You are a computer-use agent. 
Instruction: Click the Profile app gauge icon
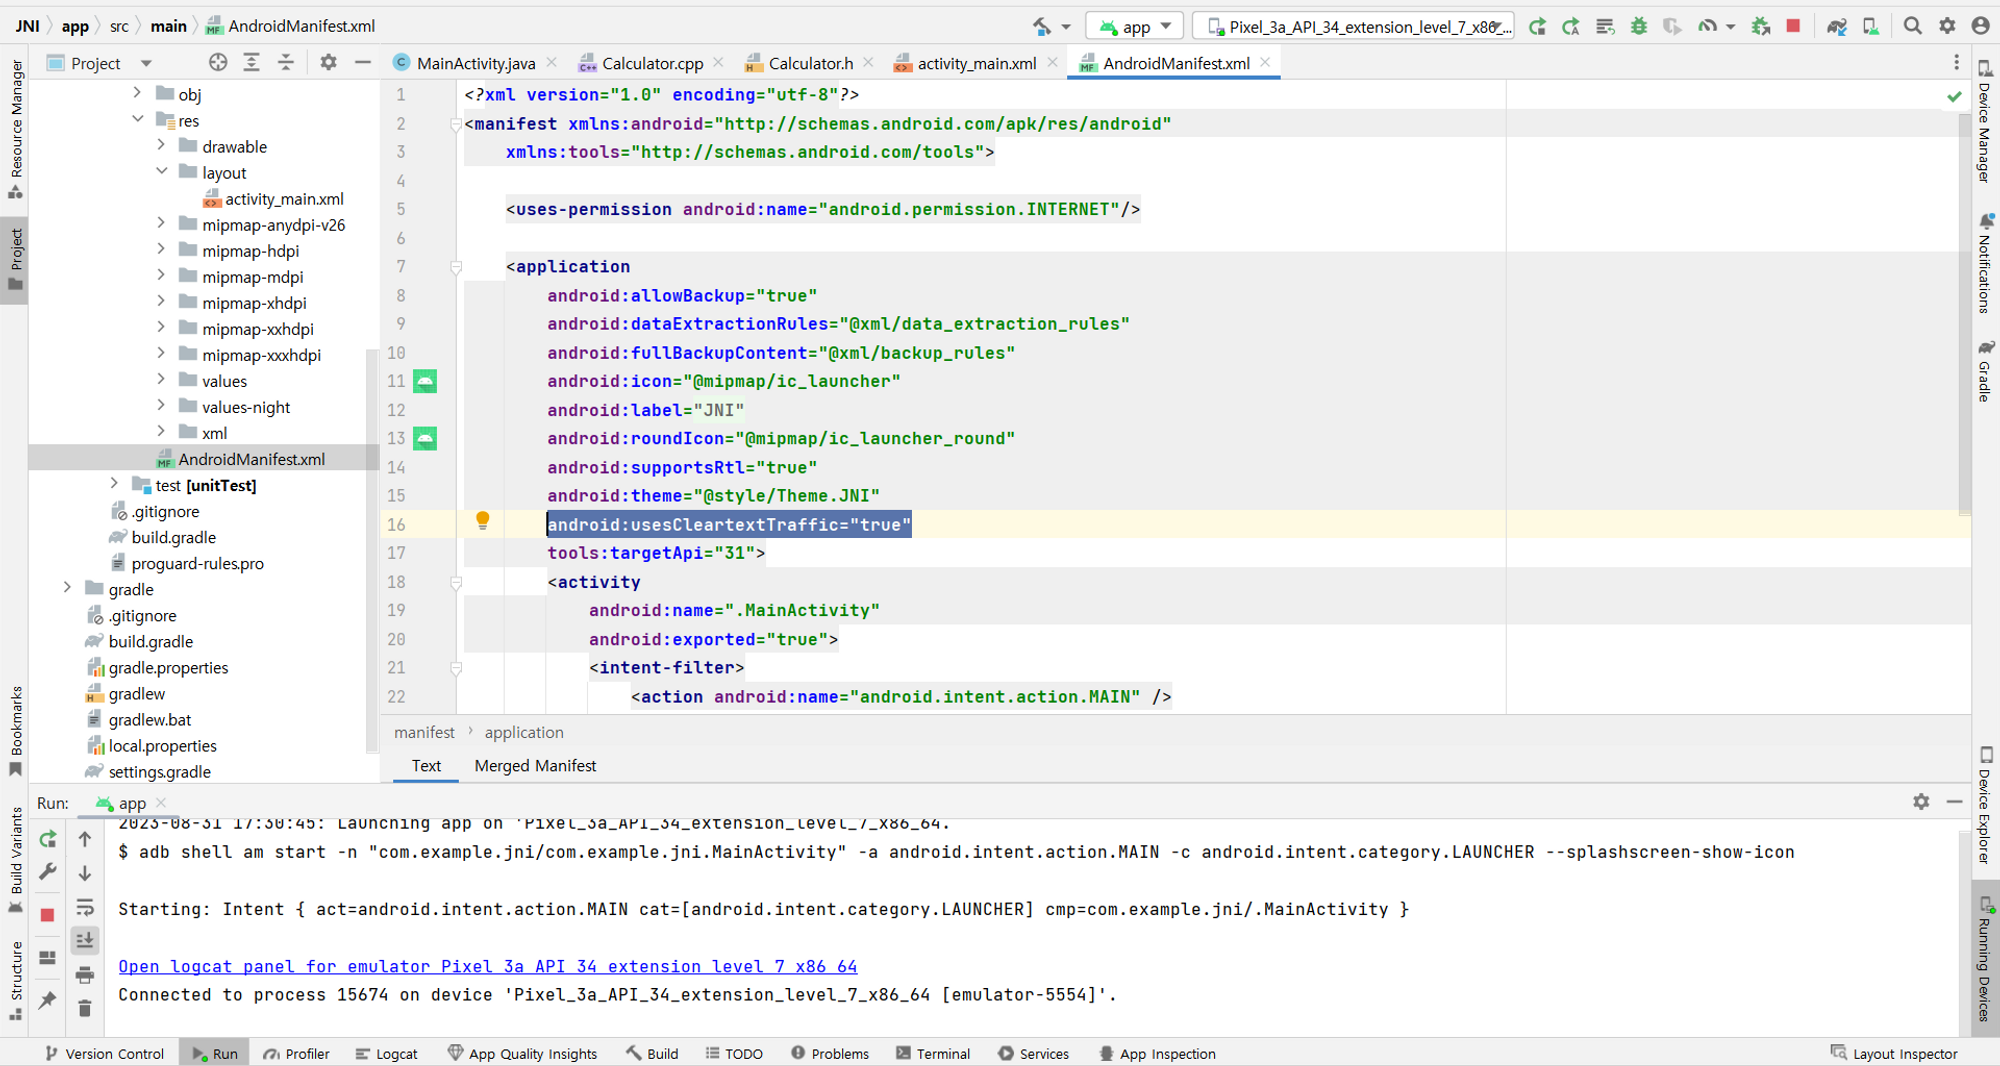tap(1707, 26)
